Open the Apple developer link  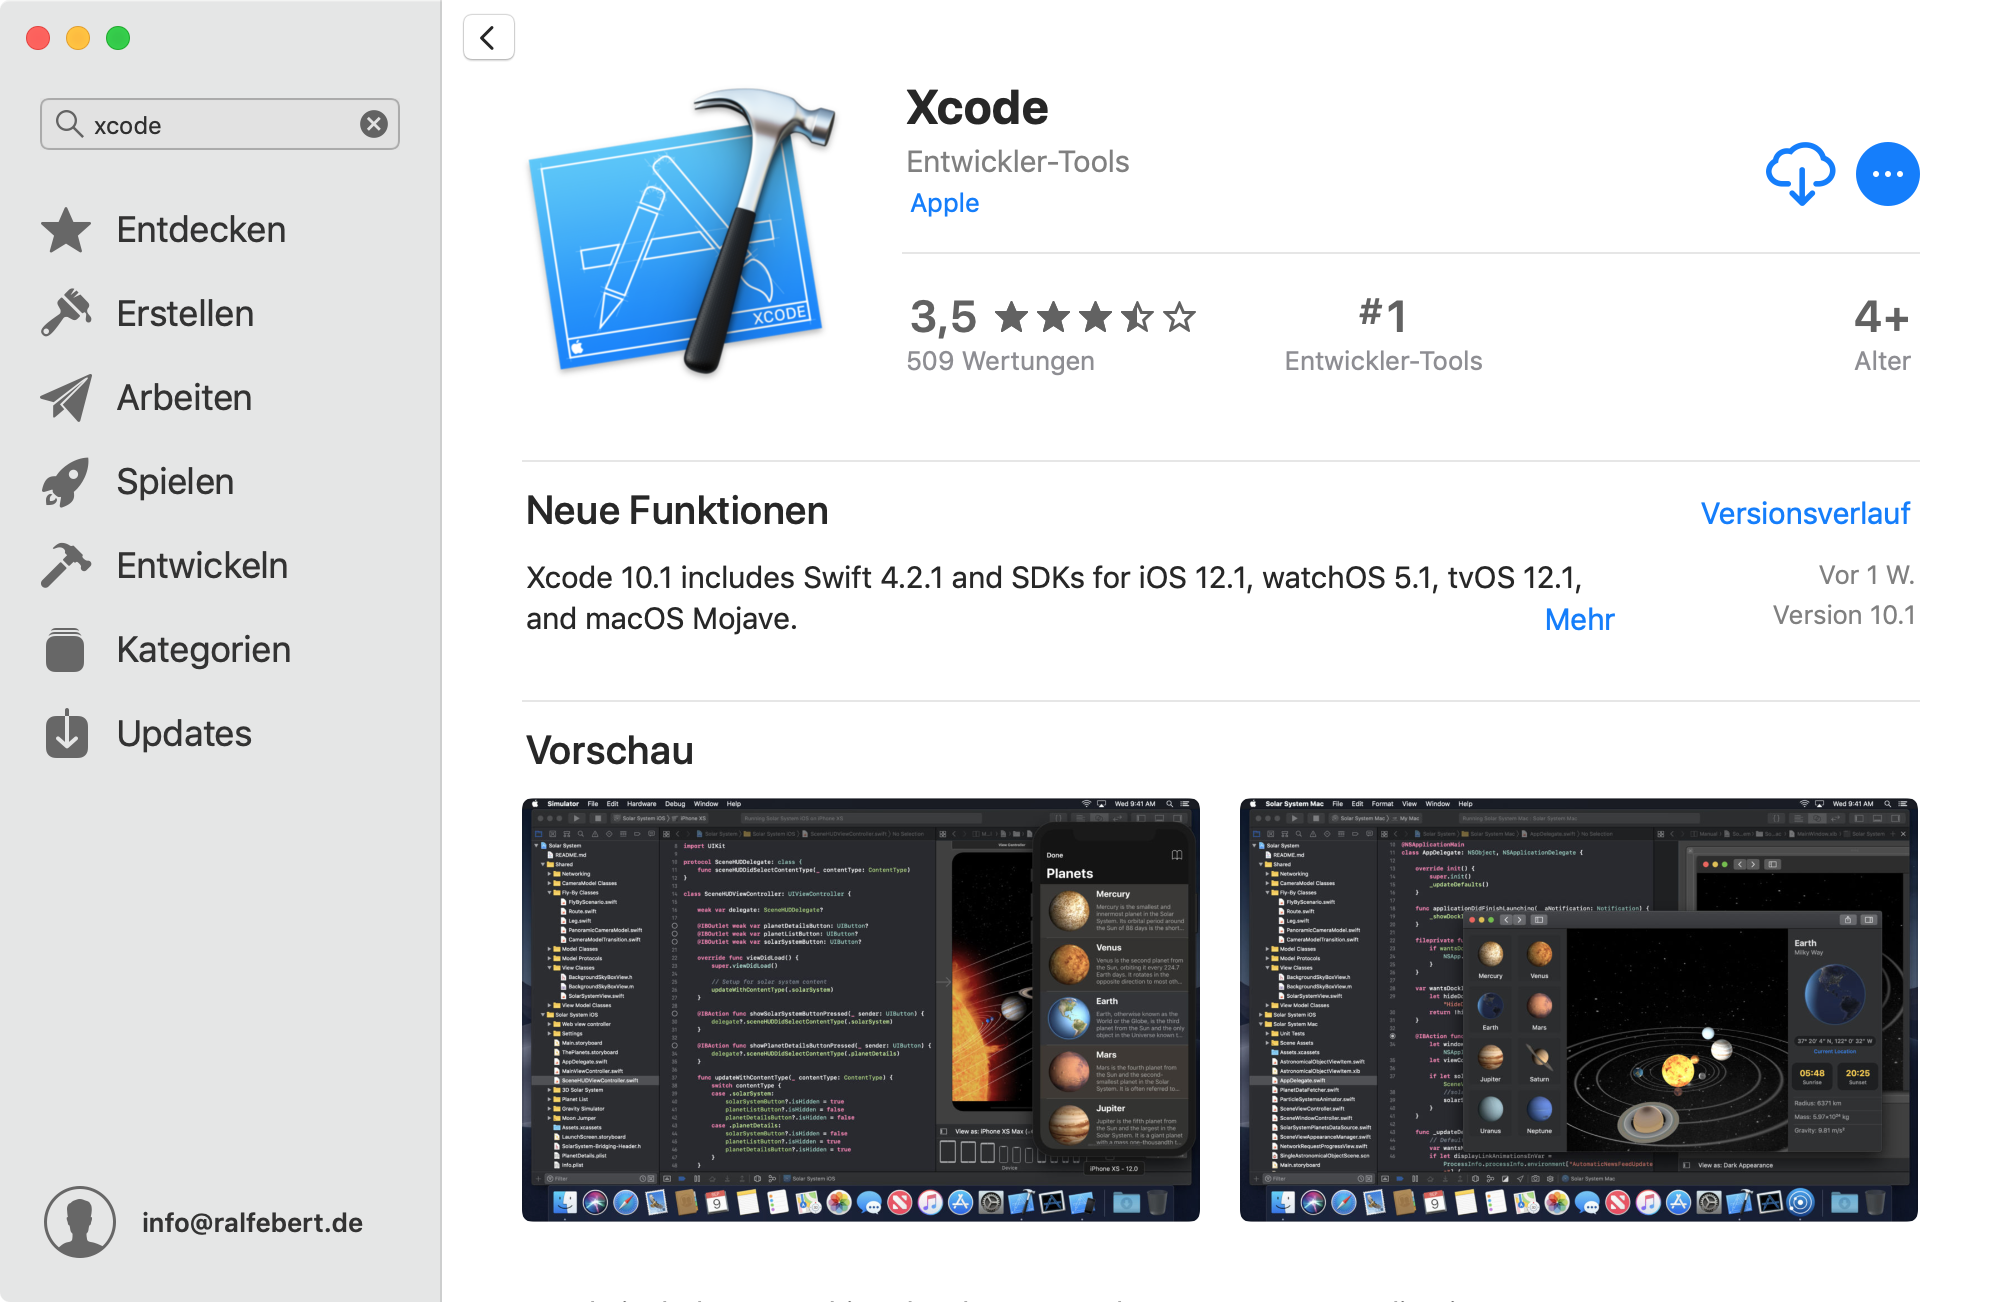[x=944, y=203]
